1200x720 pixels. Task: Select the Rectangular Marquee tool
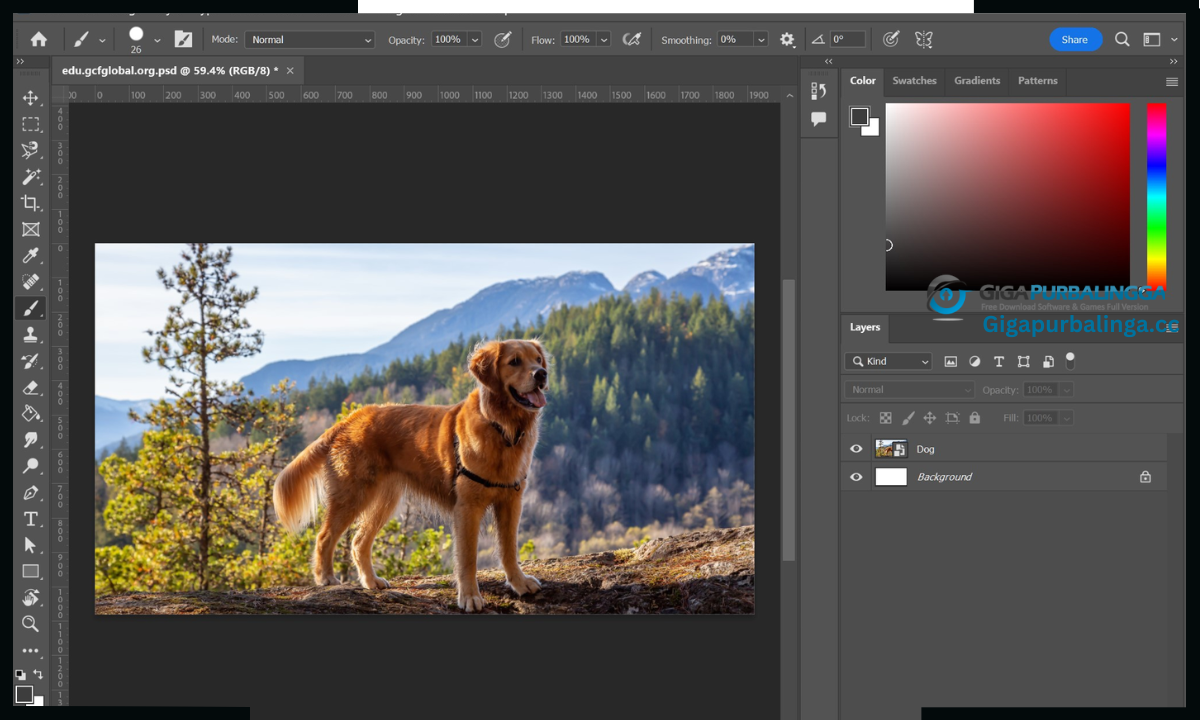click(x=30, y=124)
